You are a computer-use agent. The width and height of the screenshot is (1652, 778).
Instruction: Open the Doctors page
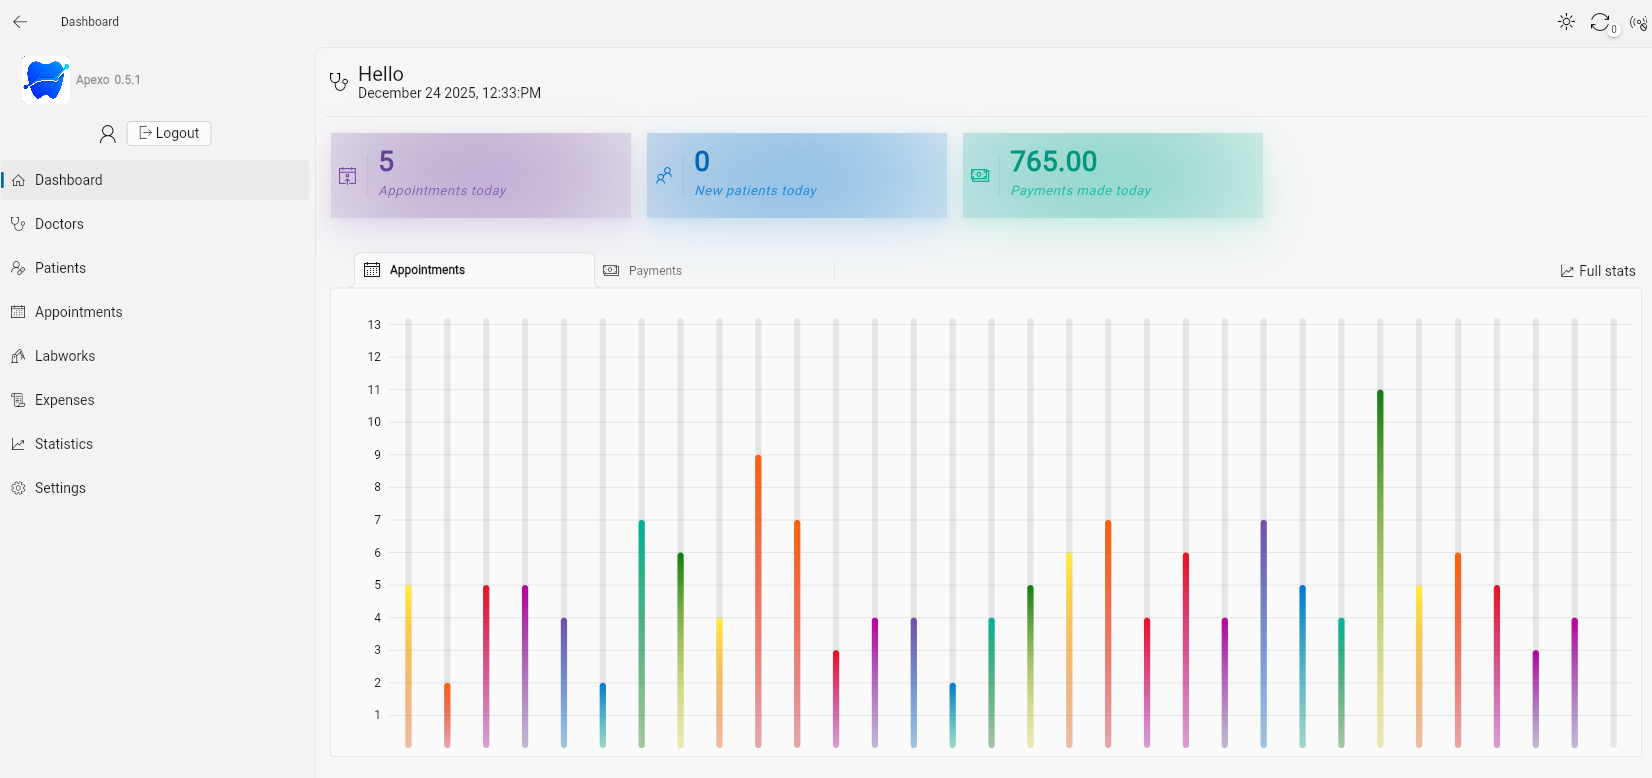coord(155,224)
